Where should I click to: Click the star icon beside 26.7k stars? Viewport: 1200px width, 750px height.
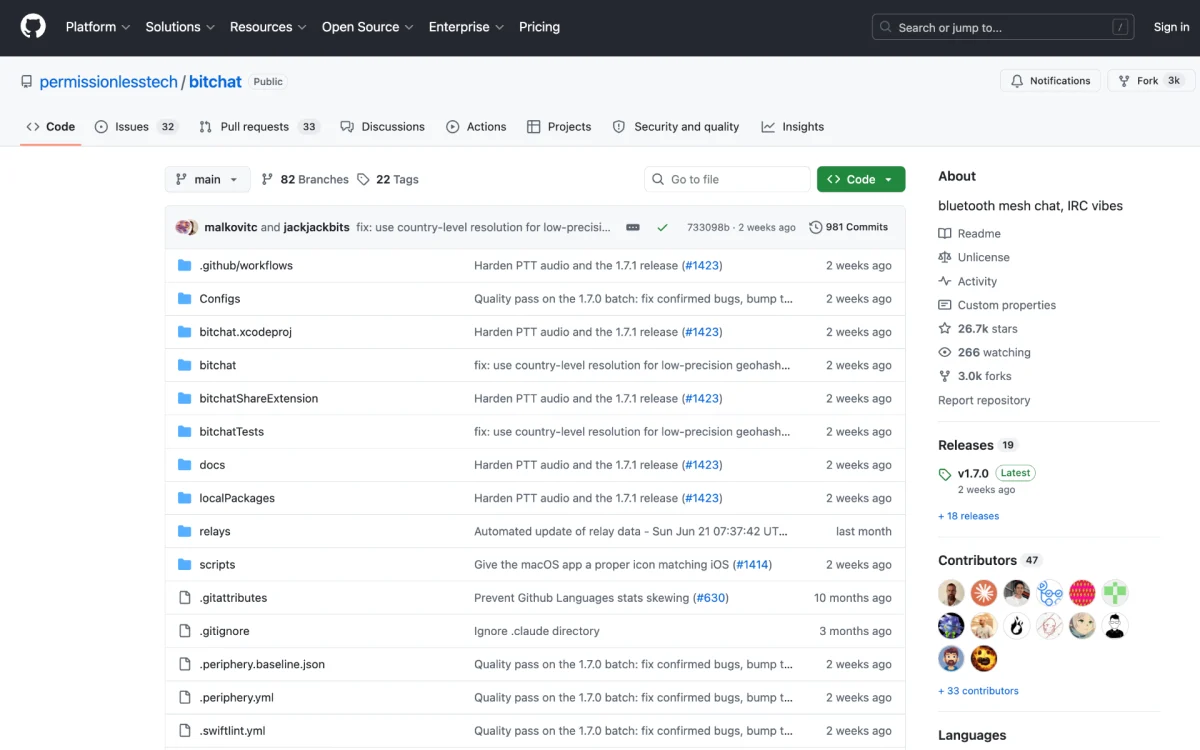tap(945, 328)
